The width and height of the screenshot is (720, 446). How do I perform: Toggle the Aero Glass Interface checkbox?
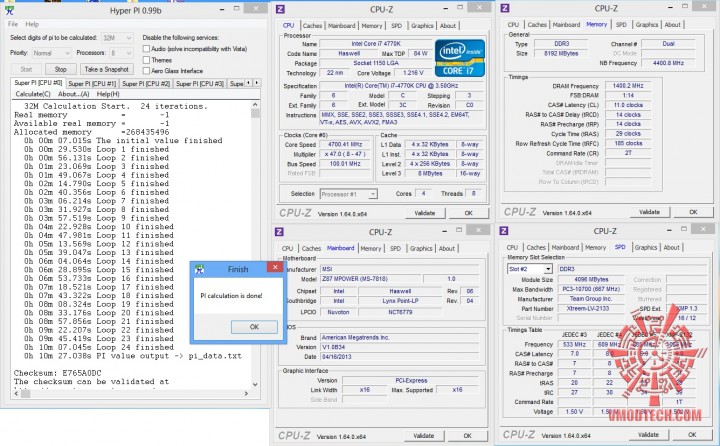click(146, 71)
